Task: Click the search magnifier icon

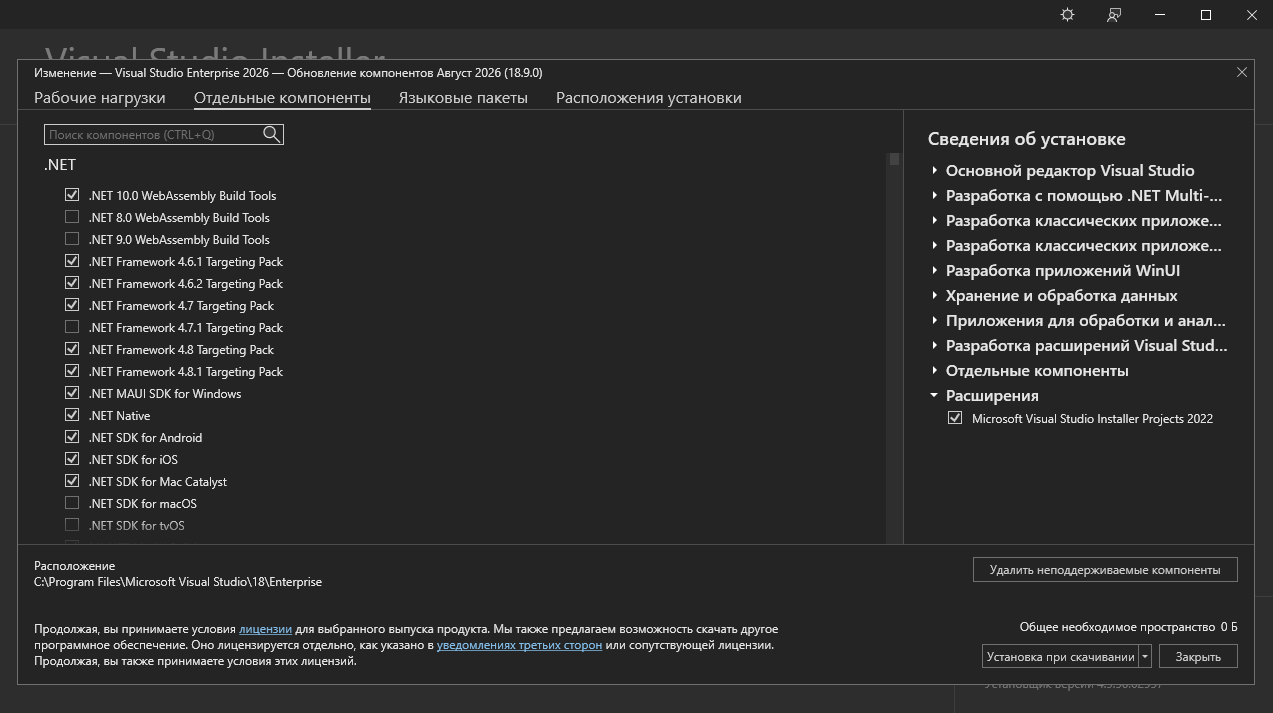Action: click(x=271, y=134)
